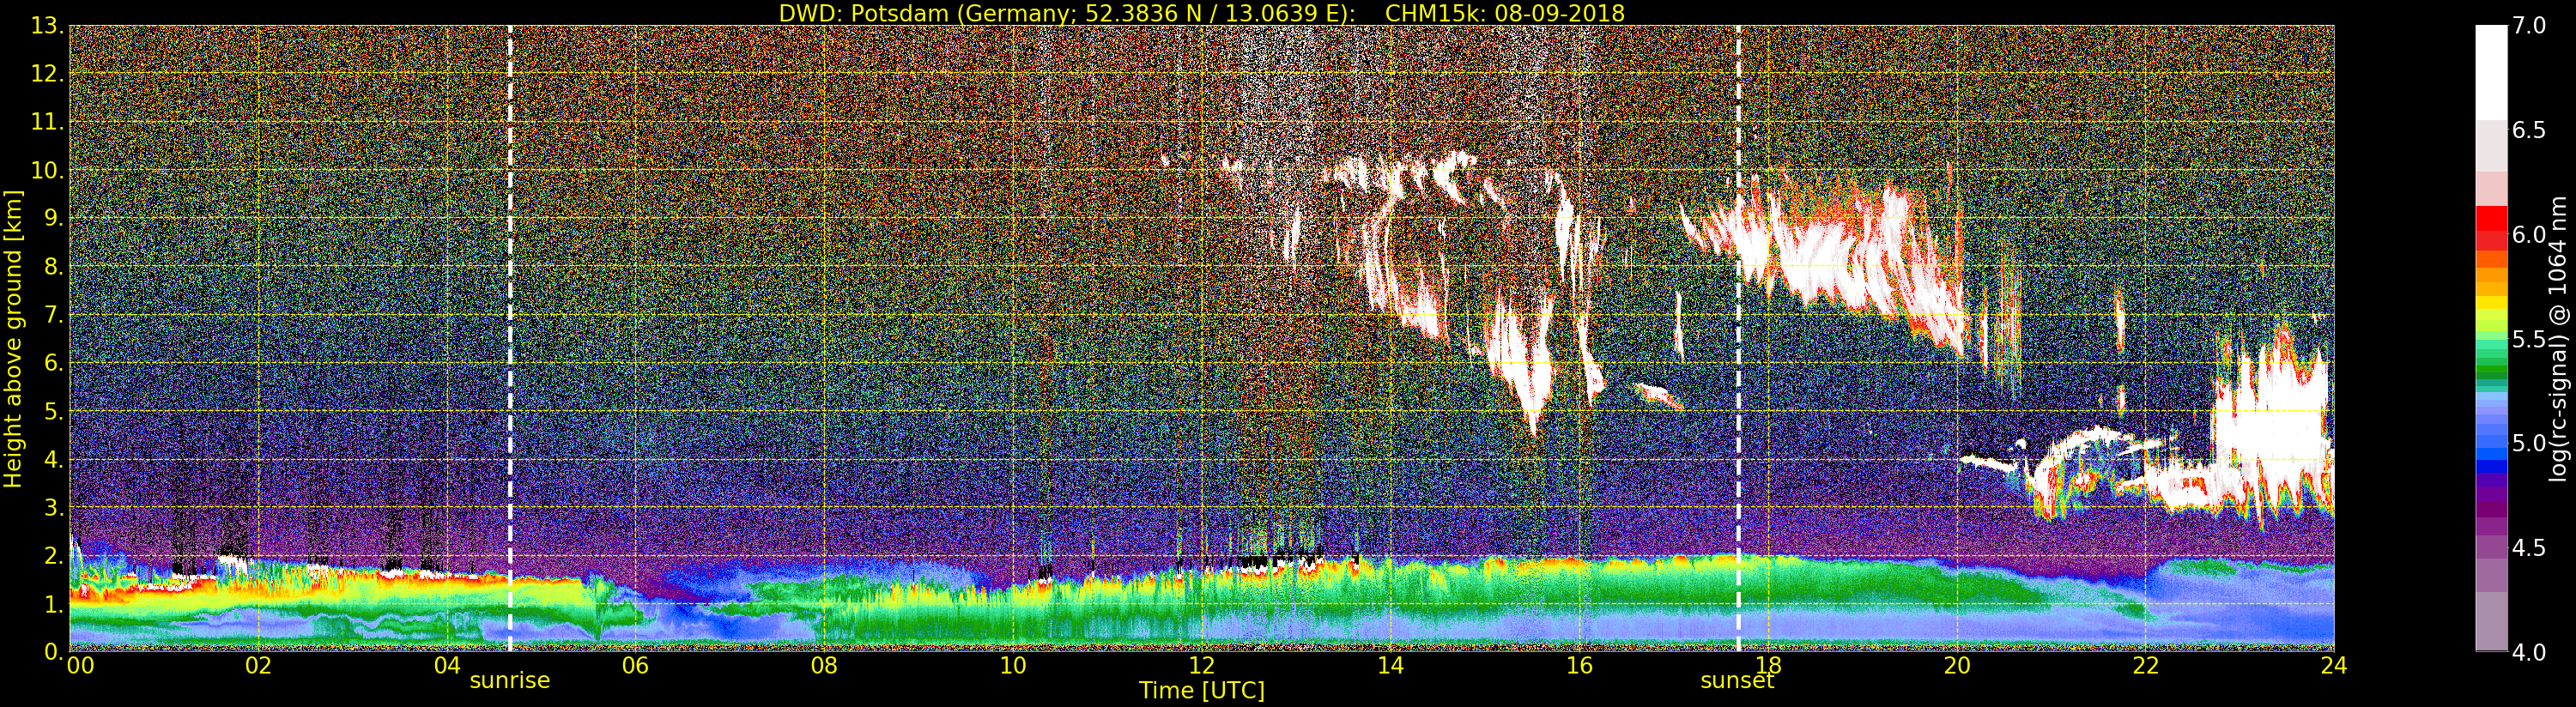Click colorbar tick label '4.5'
2576x707 pixels.
[2529, 548]
